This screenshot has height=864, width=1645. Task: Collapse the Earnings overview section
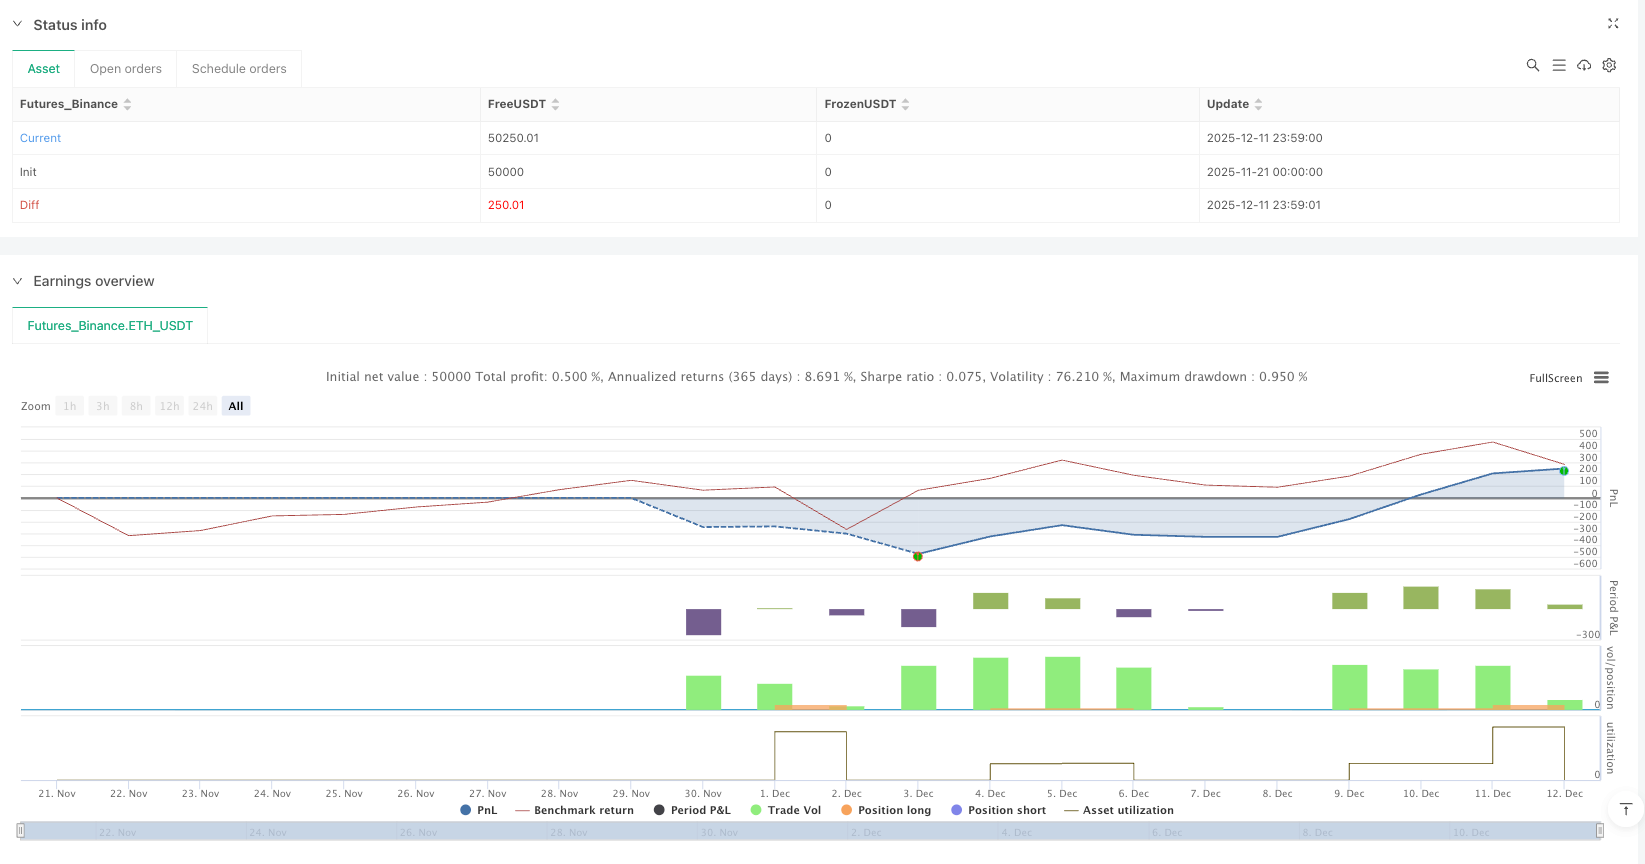pos(17,281)
